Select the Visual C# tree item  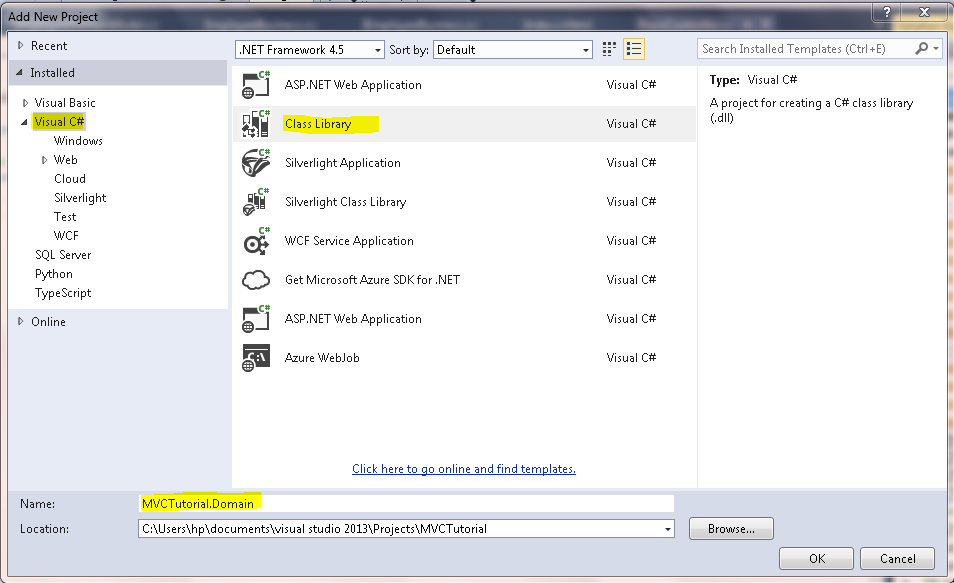pos(59,122)
